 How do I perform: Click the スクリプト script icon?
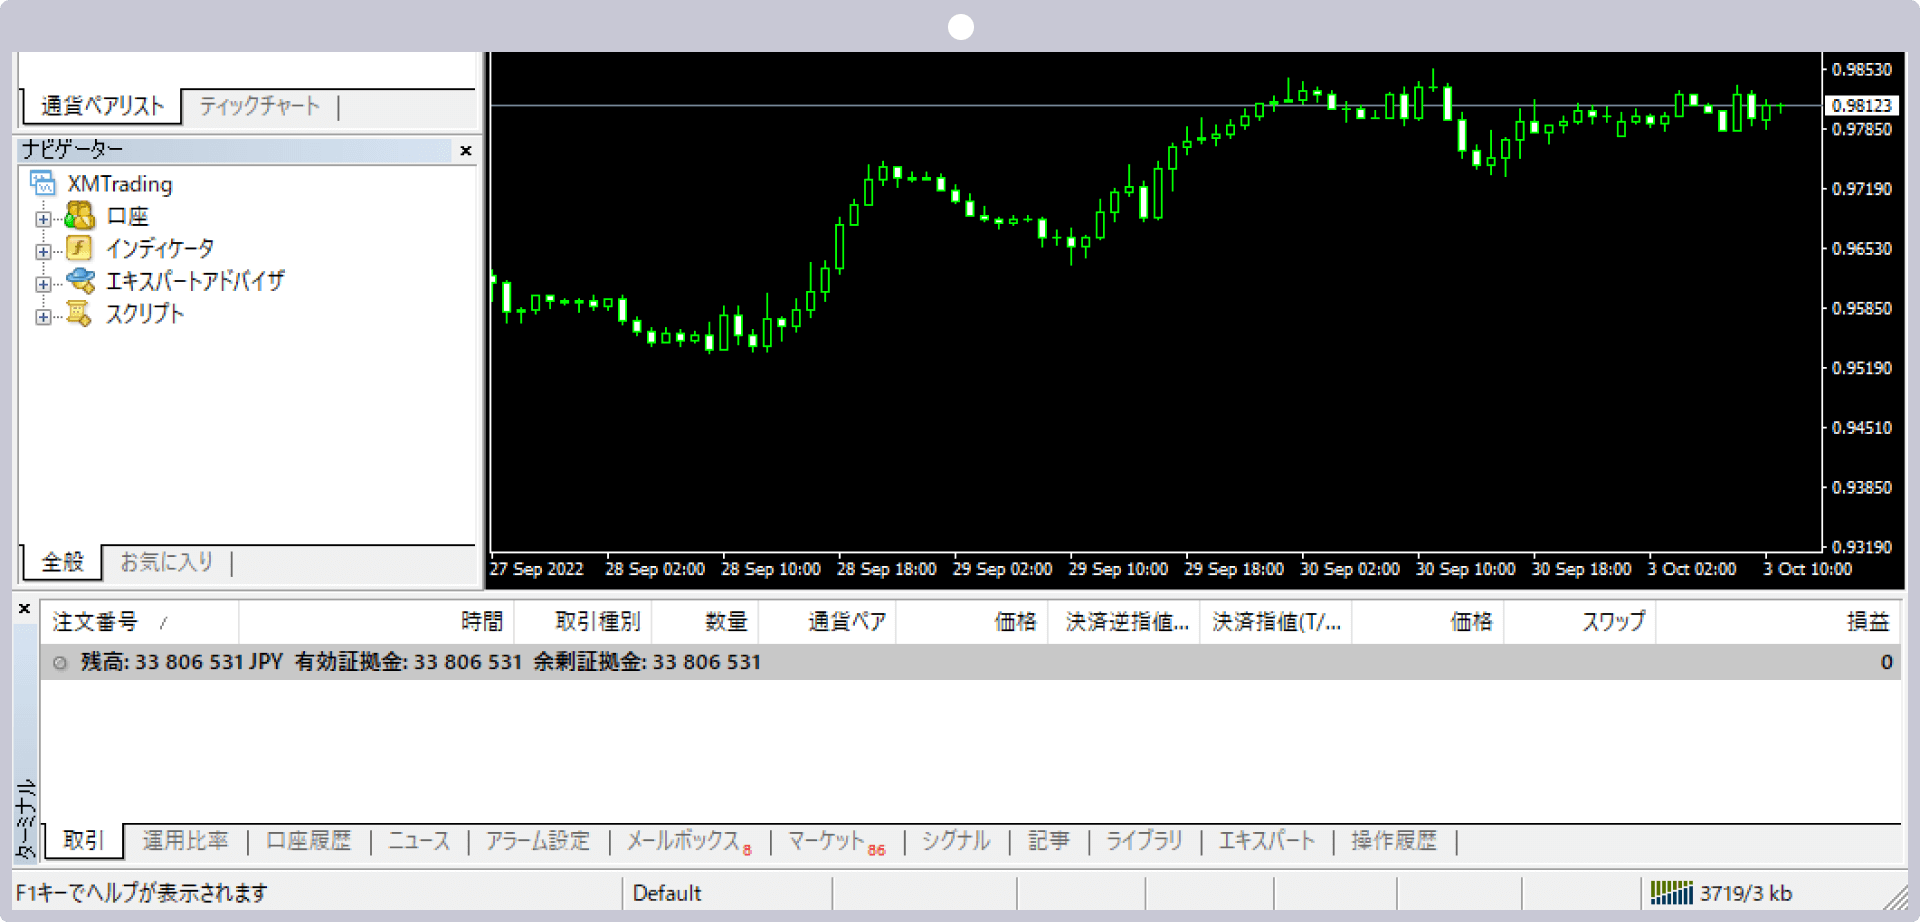pyautogui.click(x=79, y=313)
